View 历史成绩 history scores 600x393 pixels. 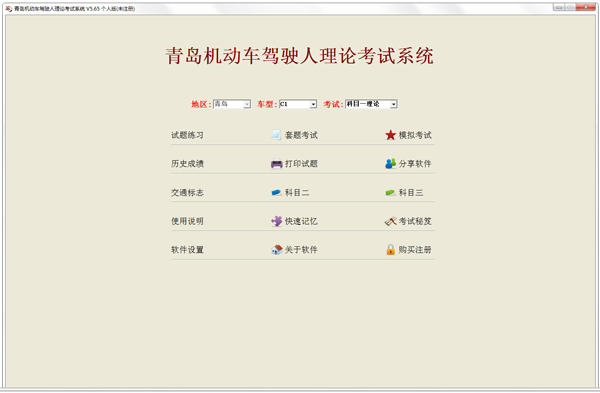click(187, 164)
